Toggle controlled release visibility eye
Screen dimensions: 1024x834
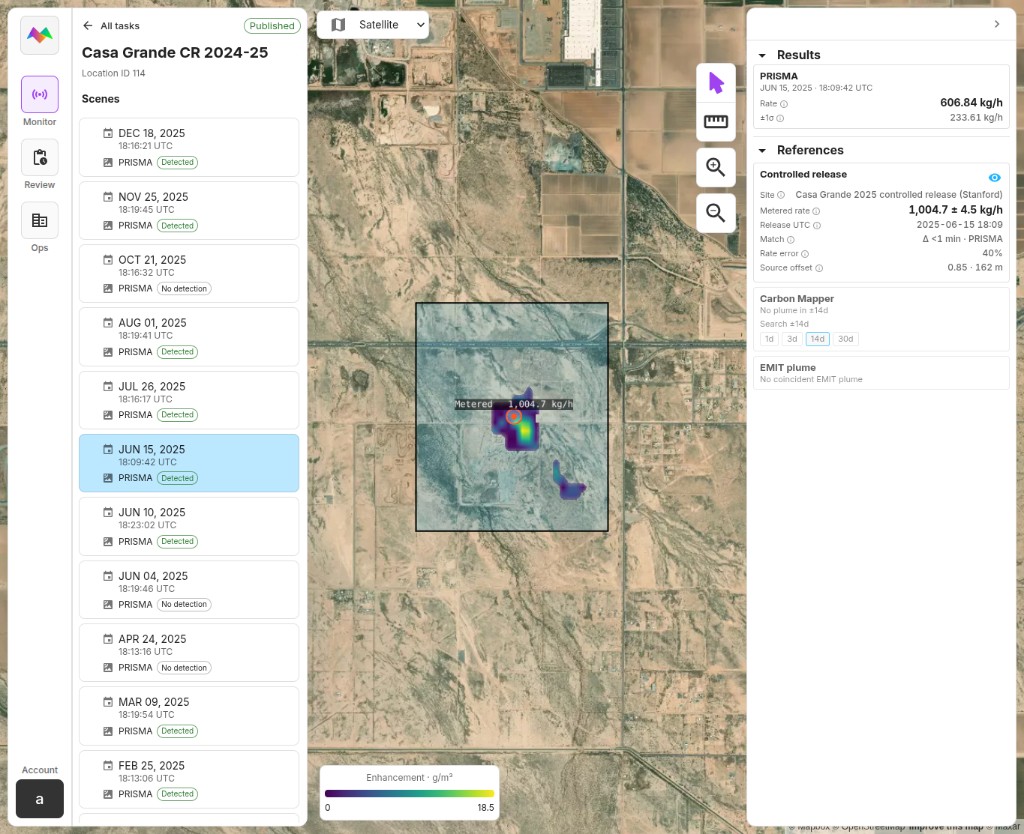[x=994, y=178]
